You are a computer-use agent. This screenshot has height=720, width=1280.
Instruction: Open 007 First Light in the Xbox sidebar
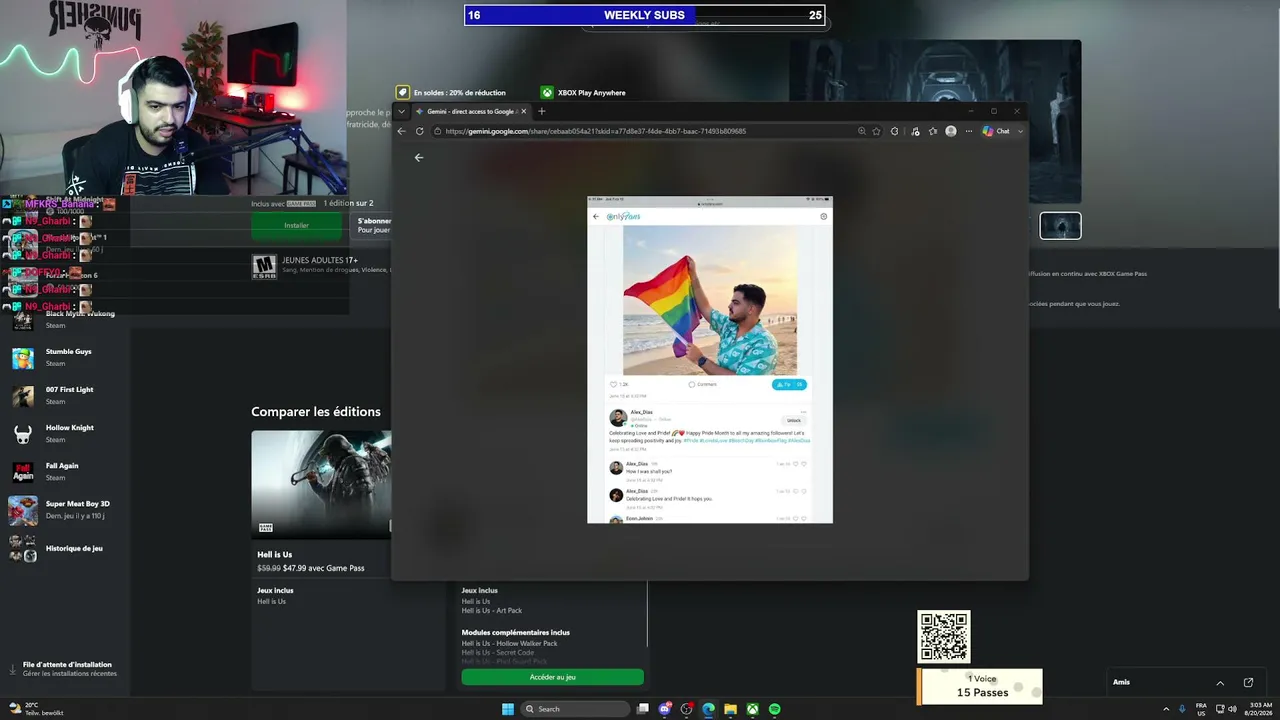click(65, 395)
